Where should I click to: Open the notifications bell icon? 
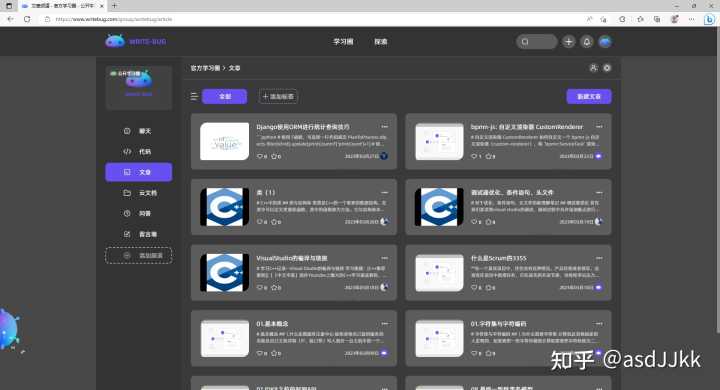click(x=587, y=42)
